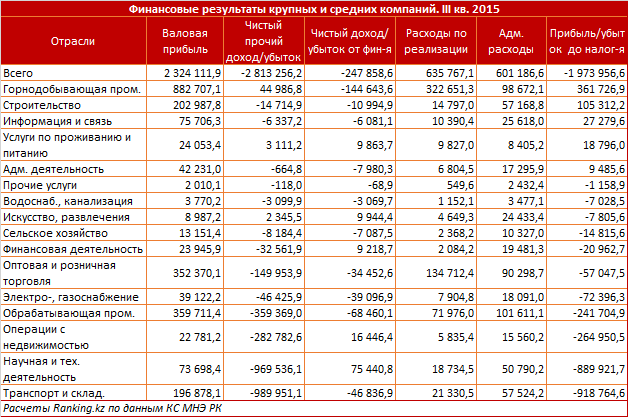The width and height of the screenshot is (628, 417).
Task: Click the table title 'Финансовые результаты крупных и средних компаний'
Action: pyautogui.click(x=313, y=10)
